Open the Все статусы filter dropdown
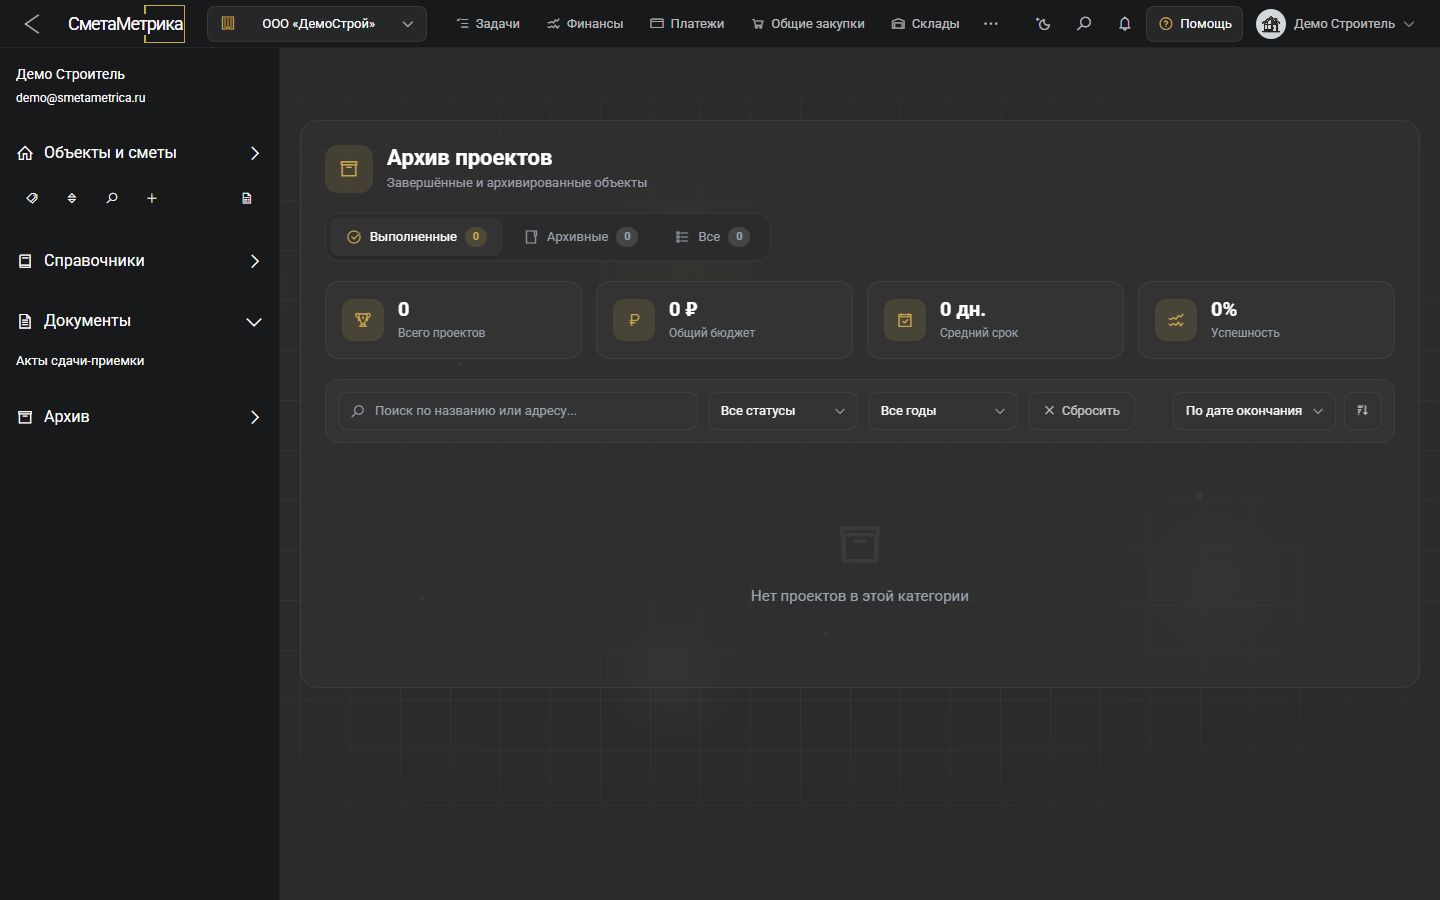Screen dimensions: 1440x900 783,411
